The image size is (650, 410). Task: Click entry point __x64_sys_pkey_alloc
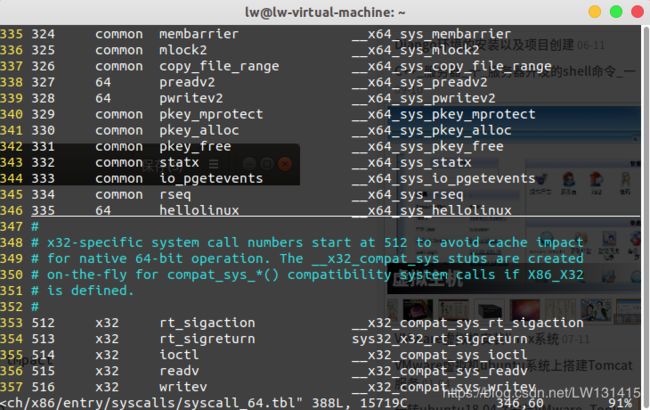(x=432, y=131)
